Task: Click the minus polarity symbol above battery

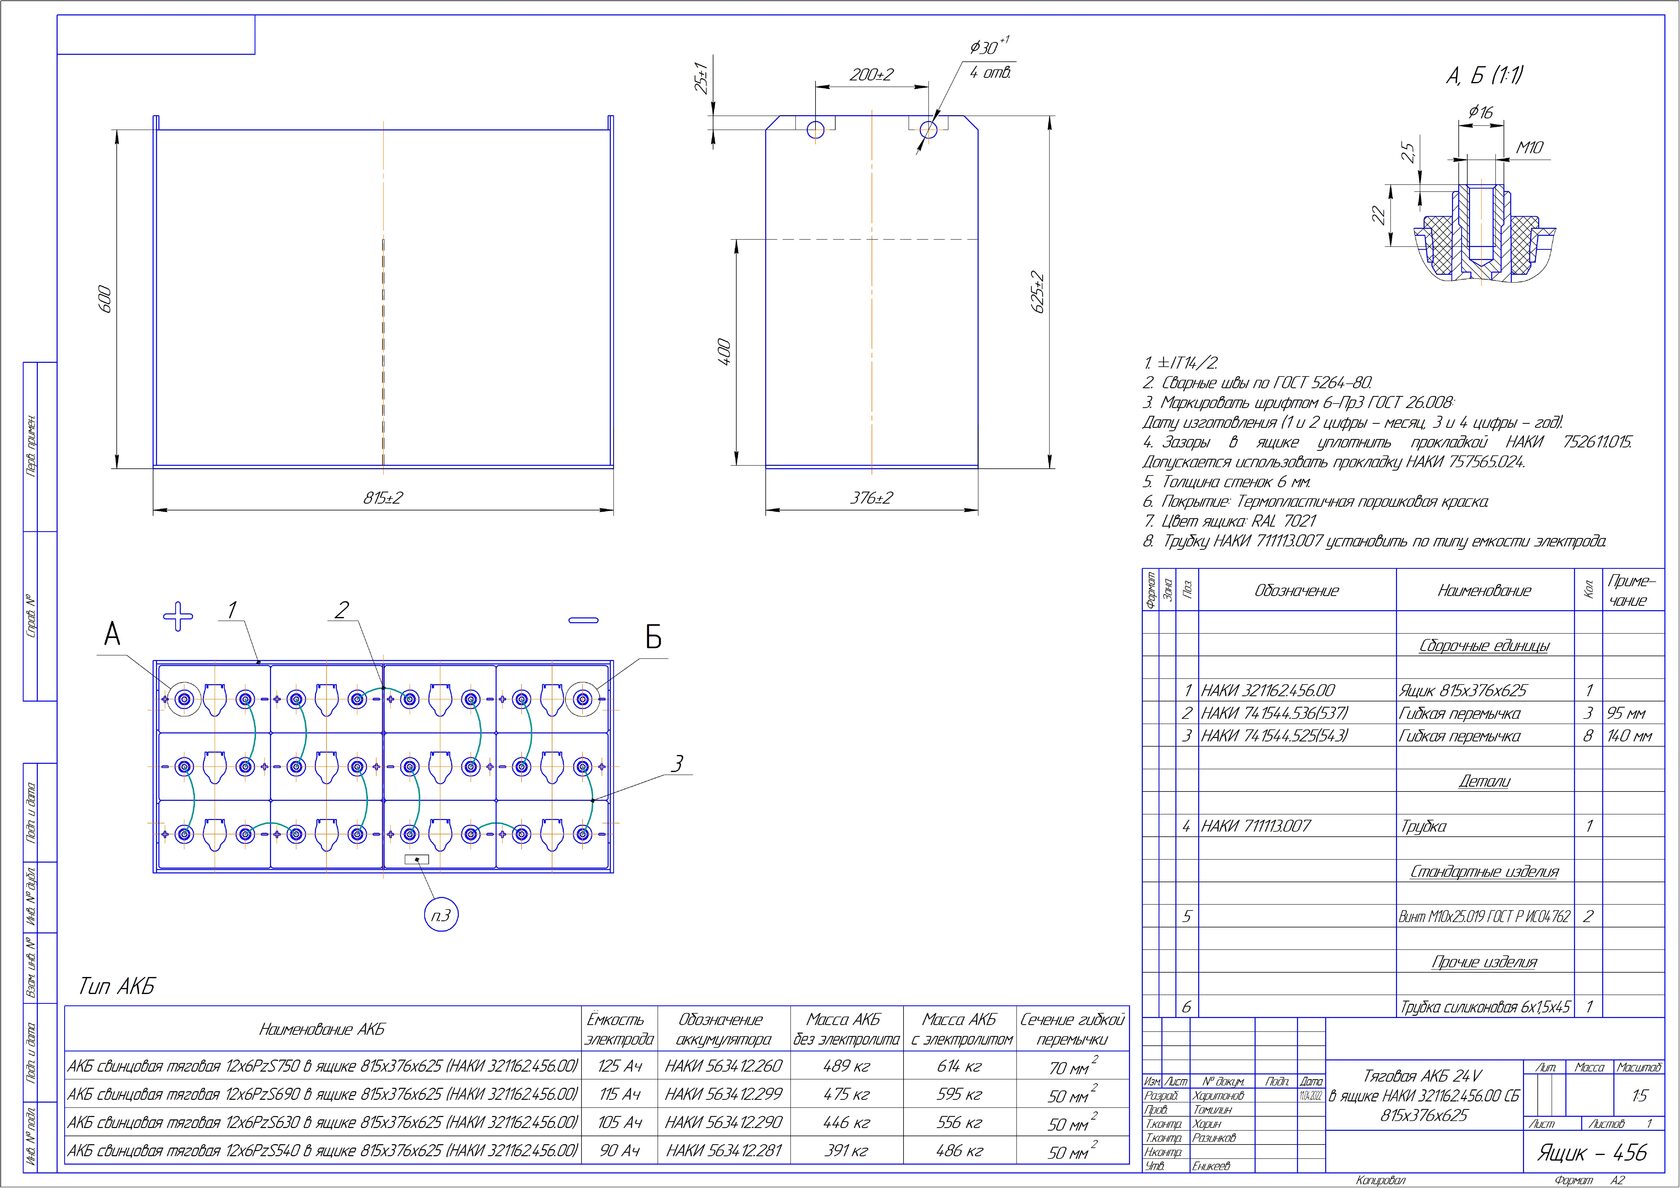Action: click(x=583, y=620)
